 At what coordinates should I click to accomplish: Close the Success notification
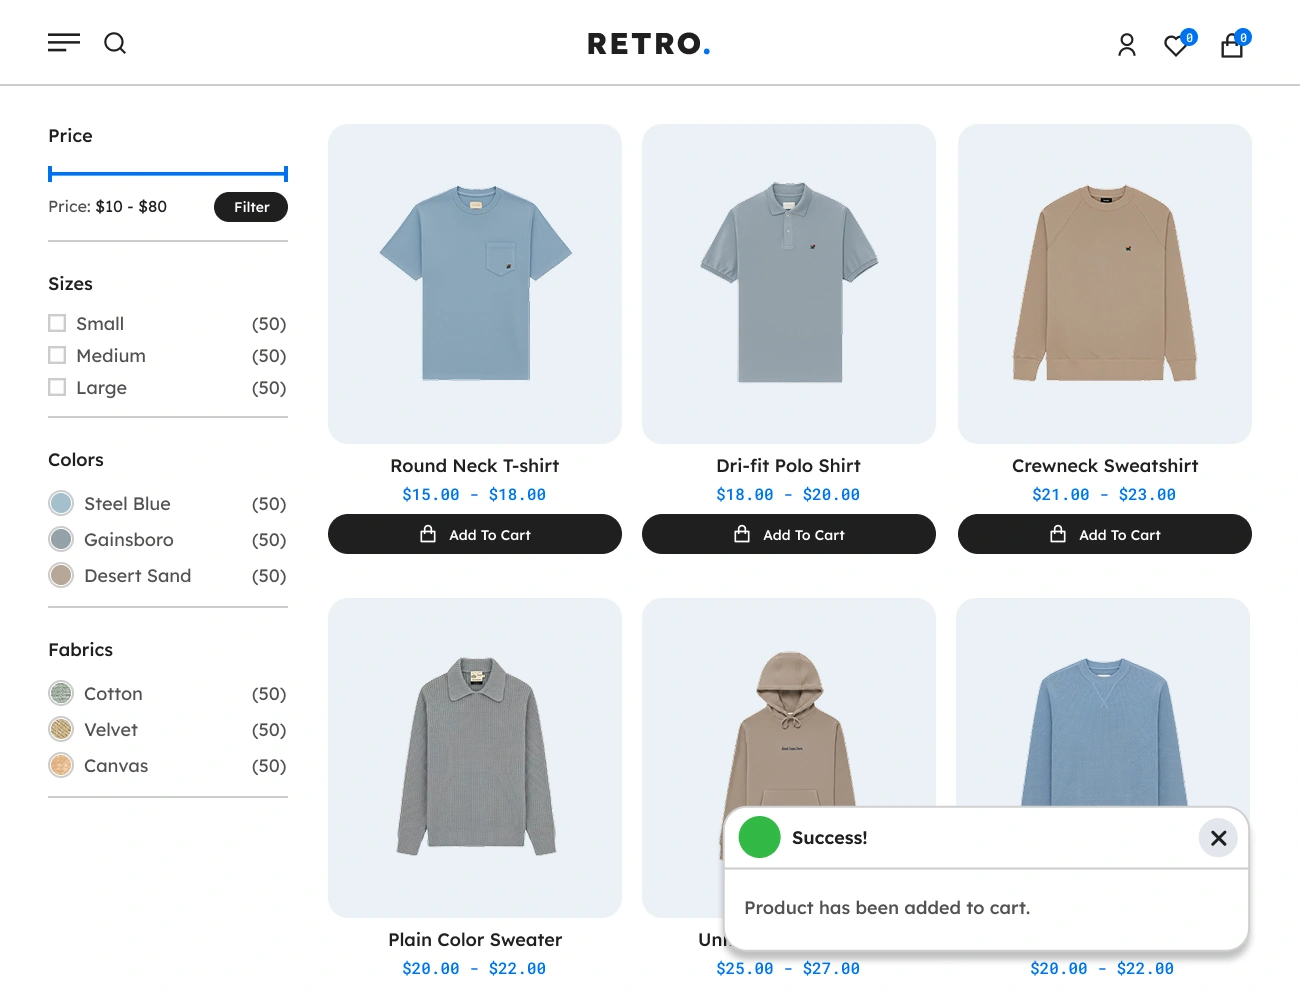pyautogui.click(x=1218, y=838)
